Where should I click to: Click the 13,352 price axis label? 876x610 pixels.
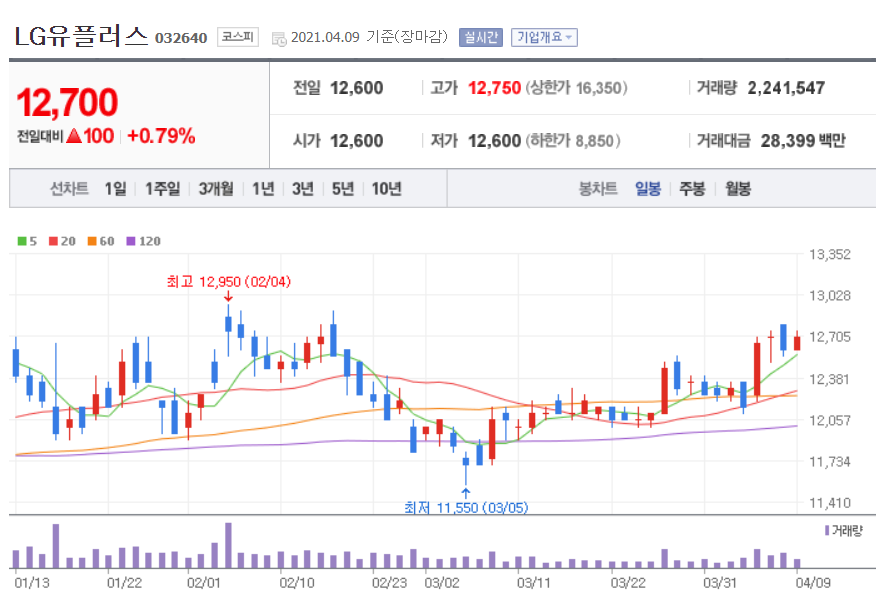click(830, 255)
